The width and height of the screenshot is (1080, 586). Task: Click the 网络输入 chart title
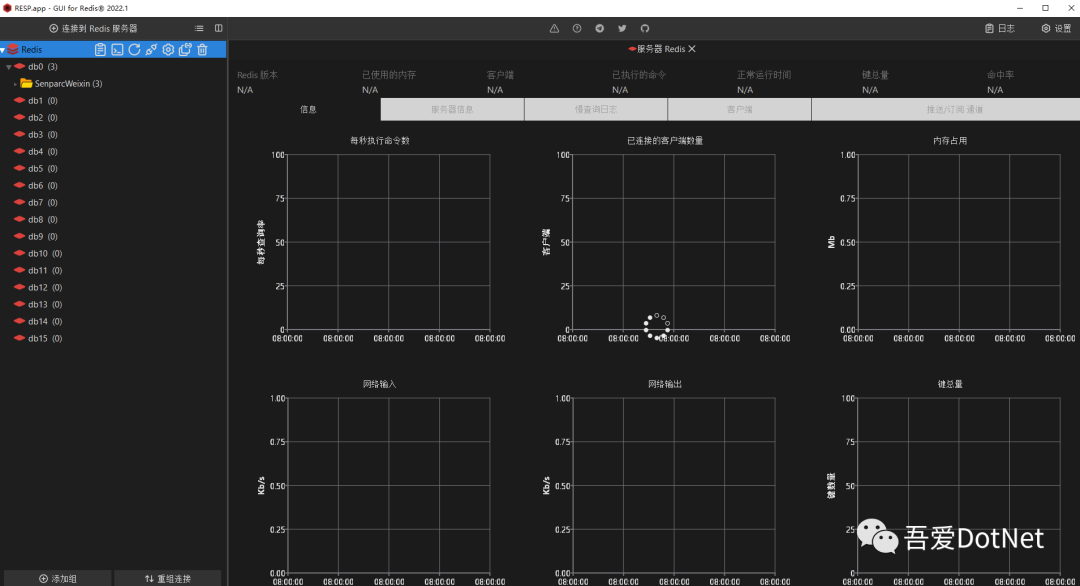pyautogui.click(x=380, y=384)
